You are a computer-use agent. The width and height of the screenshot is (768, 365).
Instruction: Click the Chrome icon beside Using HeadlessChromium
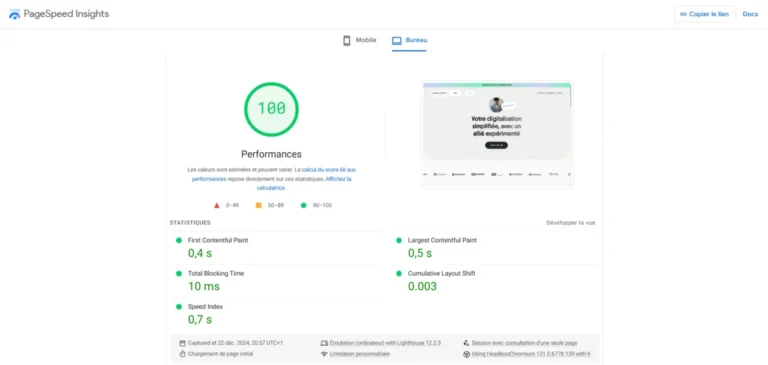(x=466, y=354)
